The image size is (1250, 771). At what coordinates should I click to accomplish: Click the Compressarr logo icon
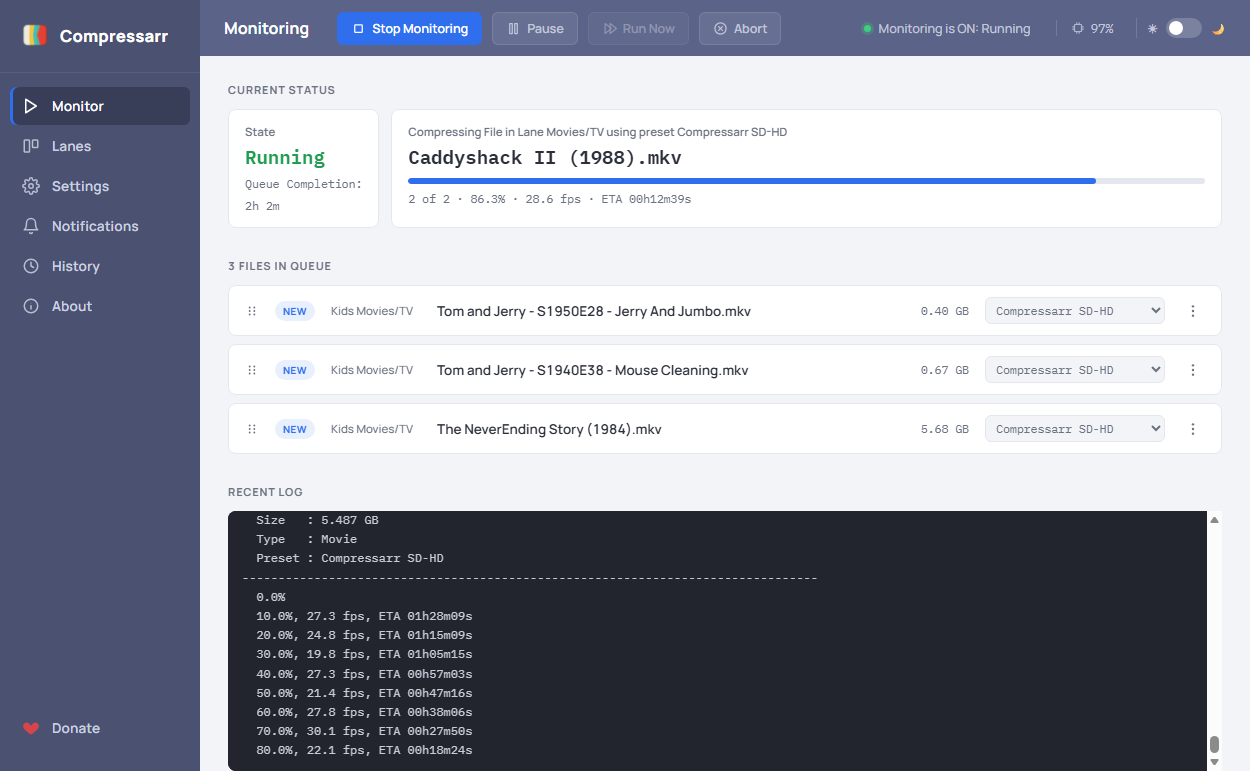(x=35, y=36)
